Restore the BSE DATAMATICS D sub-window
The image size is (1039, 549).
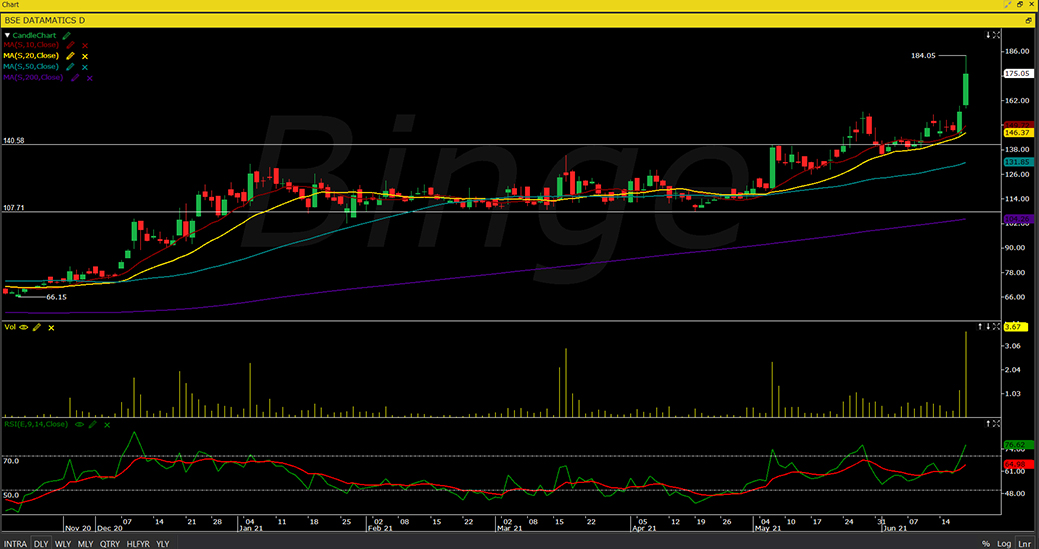[1028, 21]
